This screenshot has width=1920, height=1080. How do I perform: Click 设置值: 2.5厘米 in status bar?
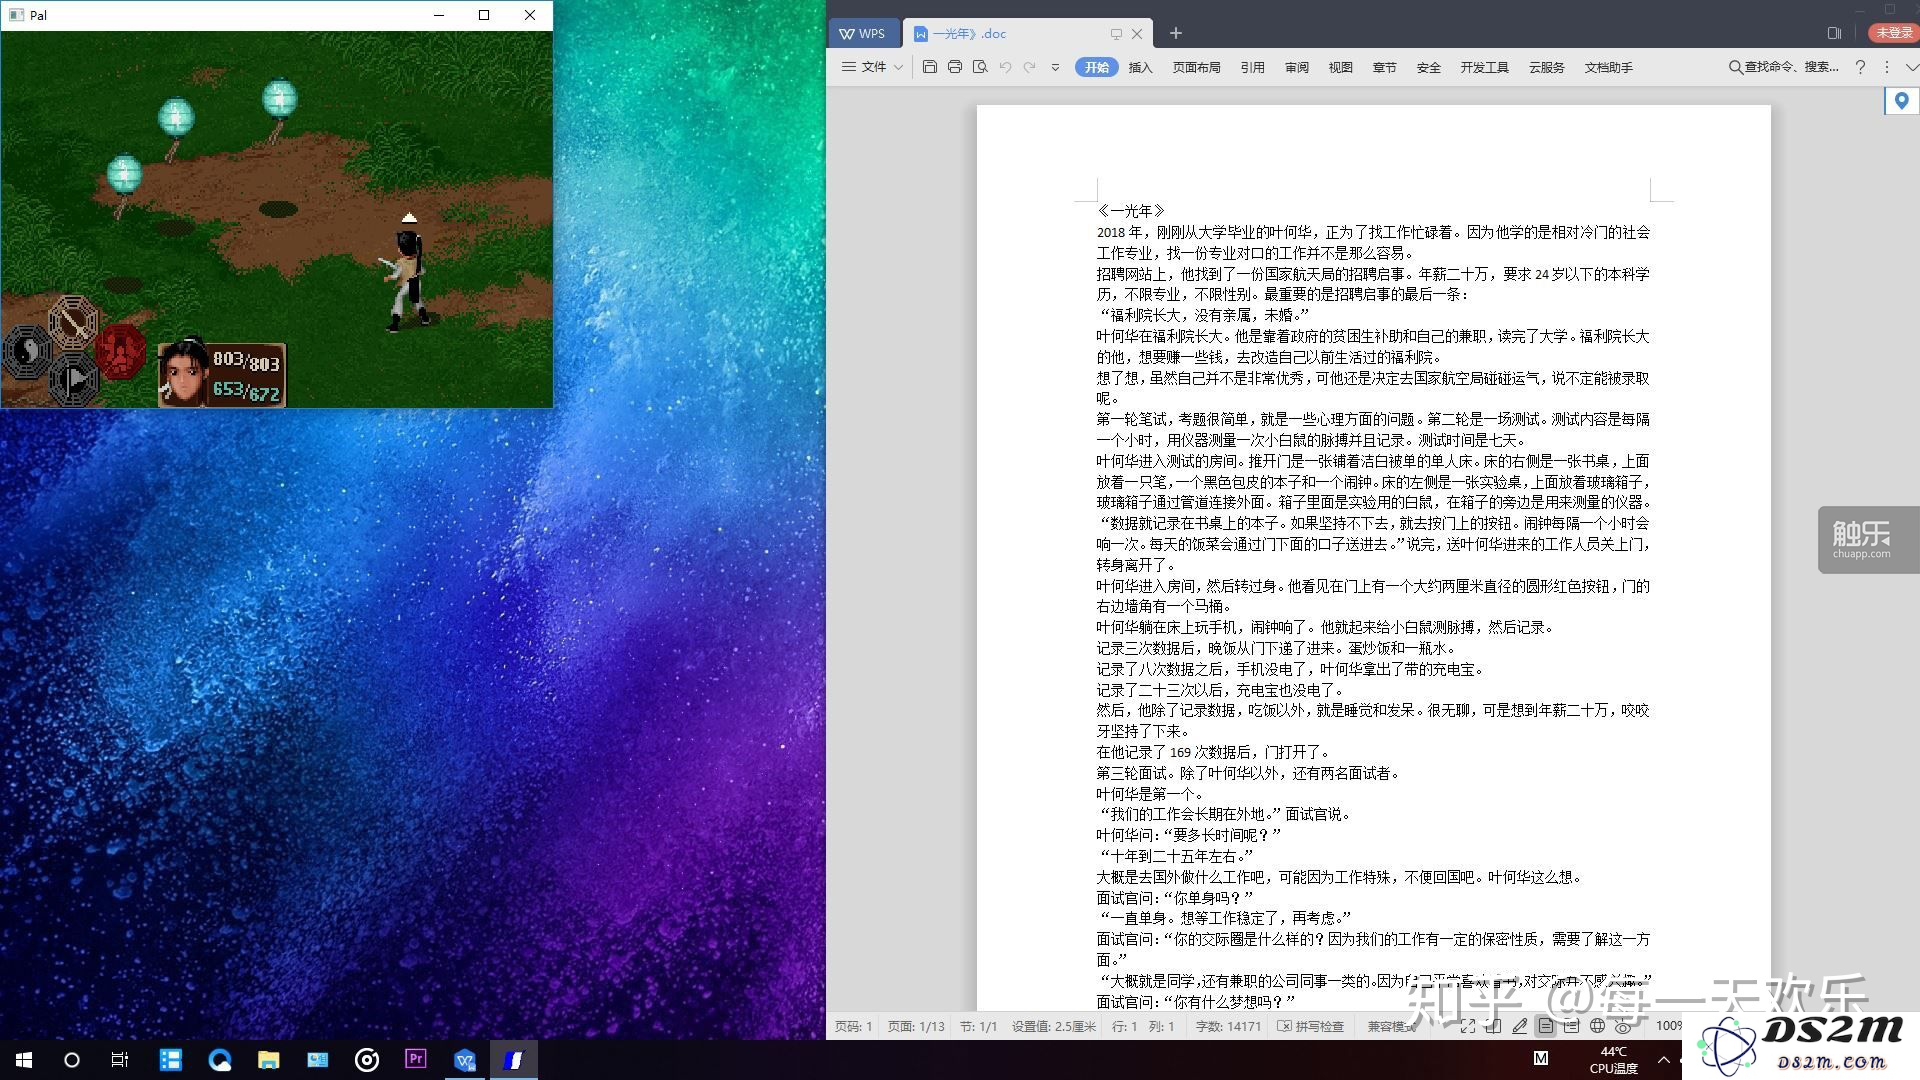[1054, 1026]
